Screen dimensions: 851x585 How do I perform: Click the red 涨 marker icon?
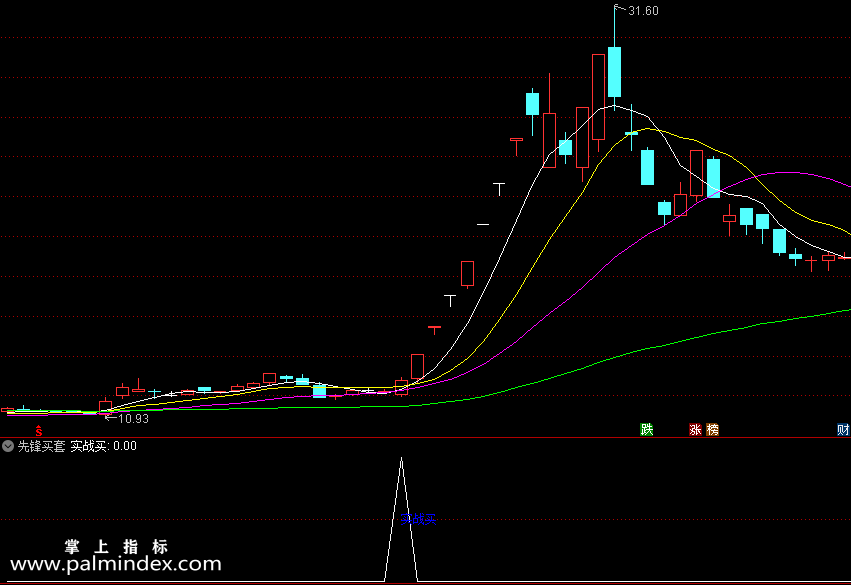click(x=695, y=430)
